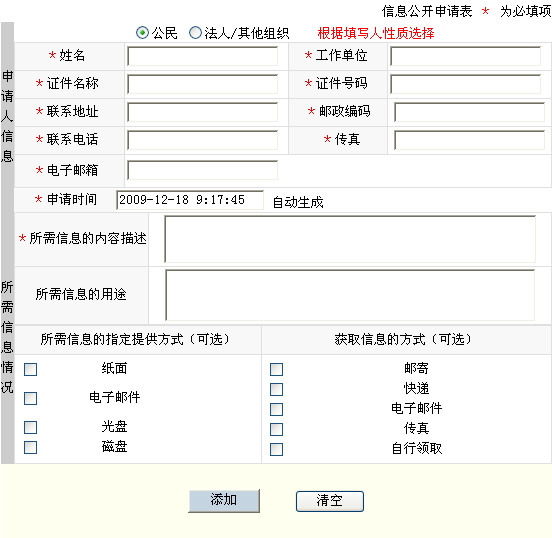Check the 磁盘 checkbox

tap(30, 448)
